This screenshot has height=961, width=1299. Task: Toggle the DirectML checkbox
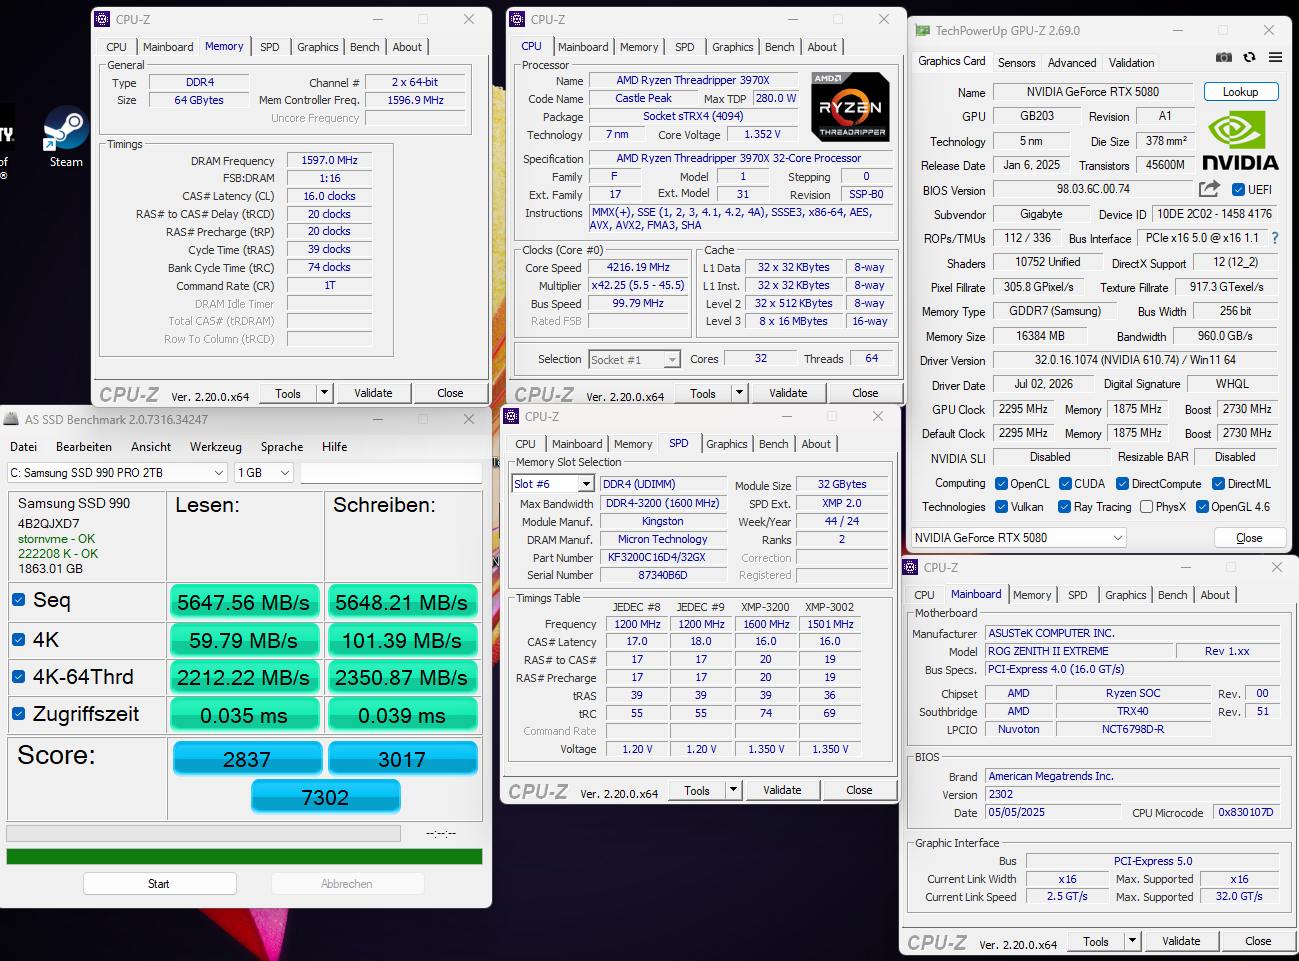coord(1218,484)
